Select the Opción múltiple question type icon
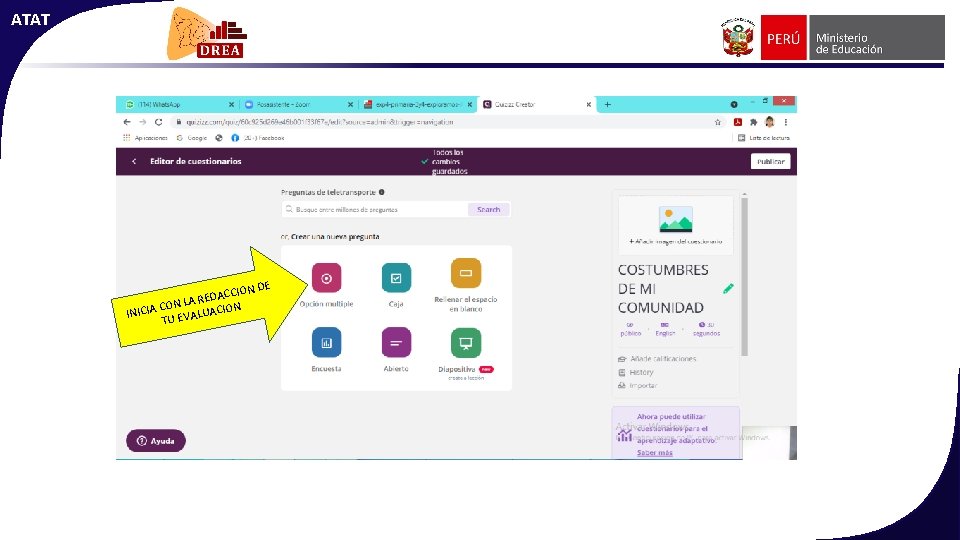The width and height of the screenshot is (960, 540). pyautogui.click(x=326, y=278)
